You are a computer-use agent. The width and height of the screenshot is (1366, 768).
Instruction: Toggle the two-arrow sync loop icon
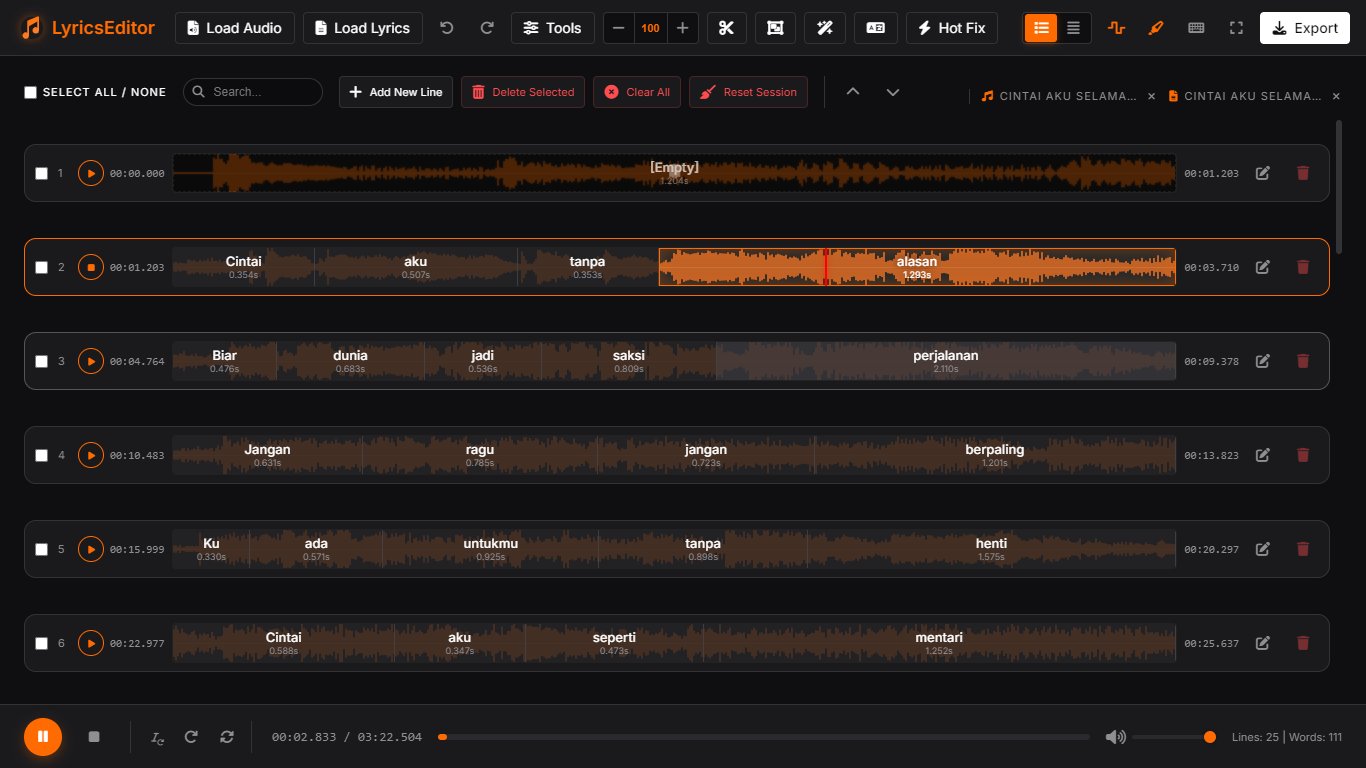[227, 737]
